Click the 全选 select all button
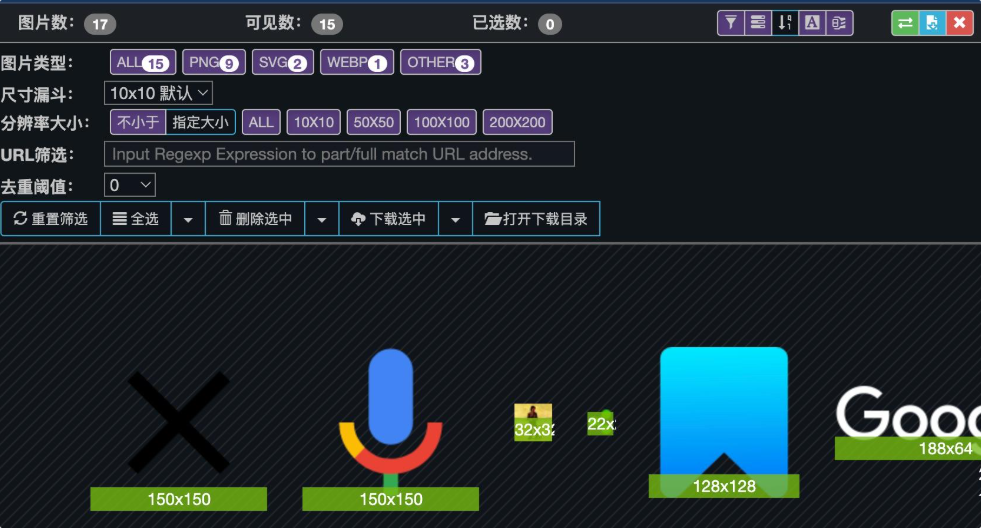Image resolution: width=981 pixels, height=528 pixels. [x=136, y=218]
